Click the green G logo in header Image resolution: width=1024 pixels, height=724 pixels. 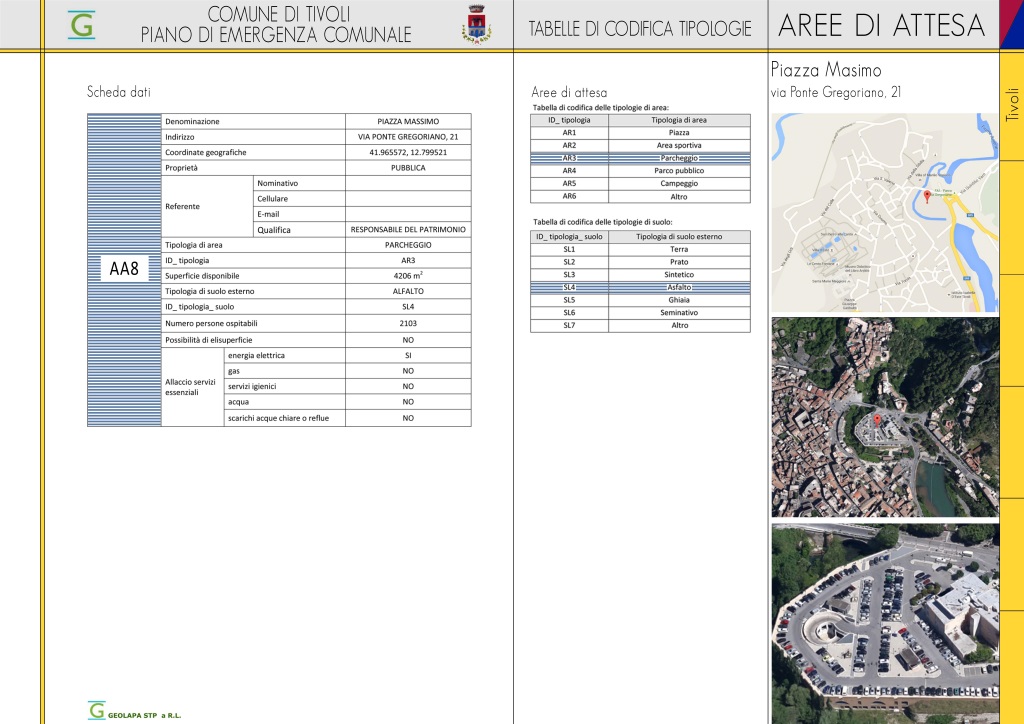pyautogui.click(x=82, y=25)
